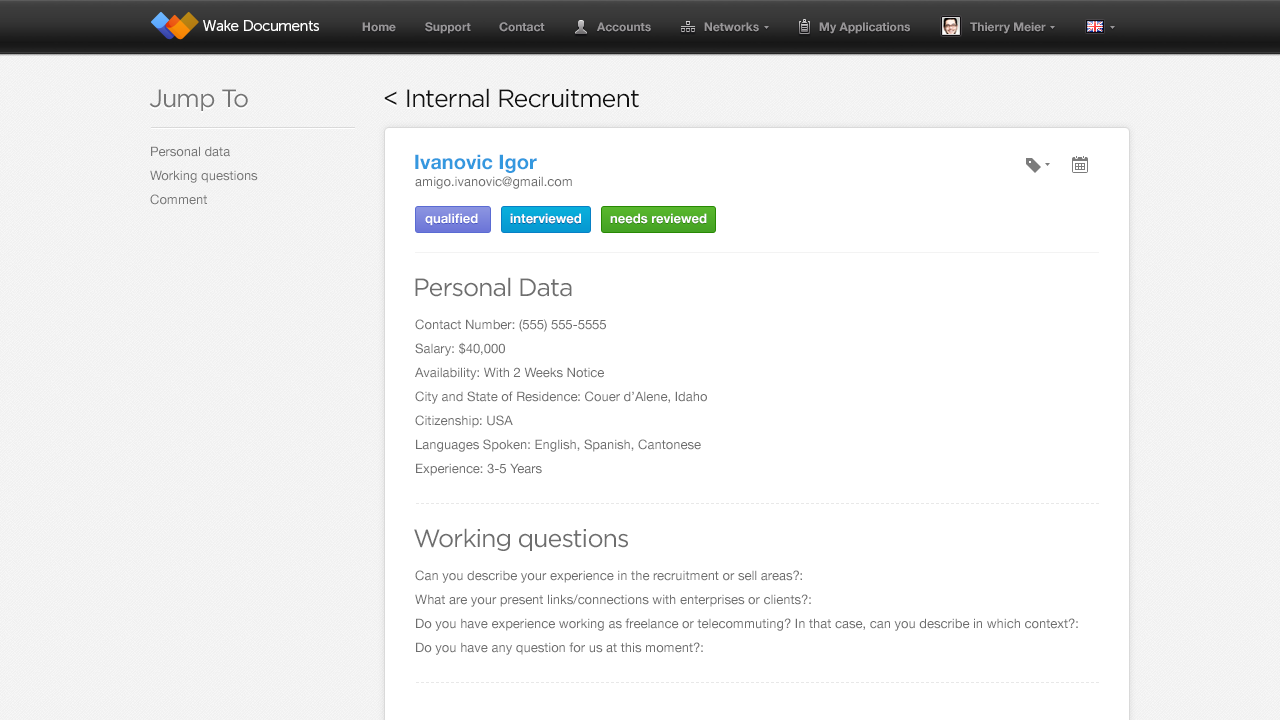Click the Accounts person icon

click(581, 27)
